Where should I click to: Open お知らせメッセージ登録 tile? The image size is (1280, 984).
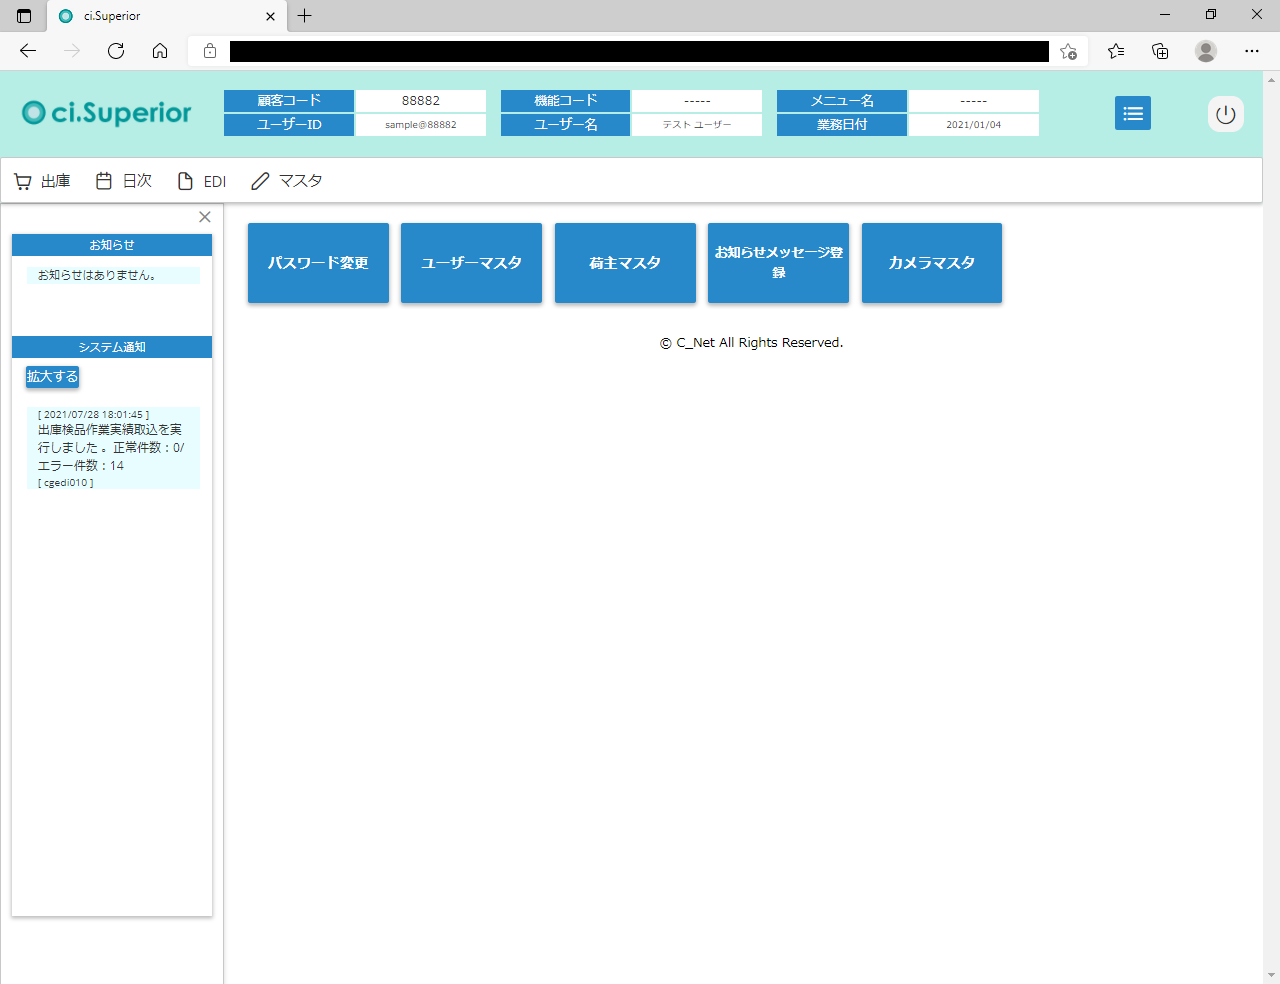[778, 263]
